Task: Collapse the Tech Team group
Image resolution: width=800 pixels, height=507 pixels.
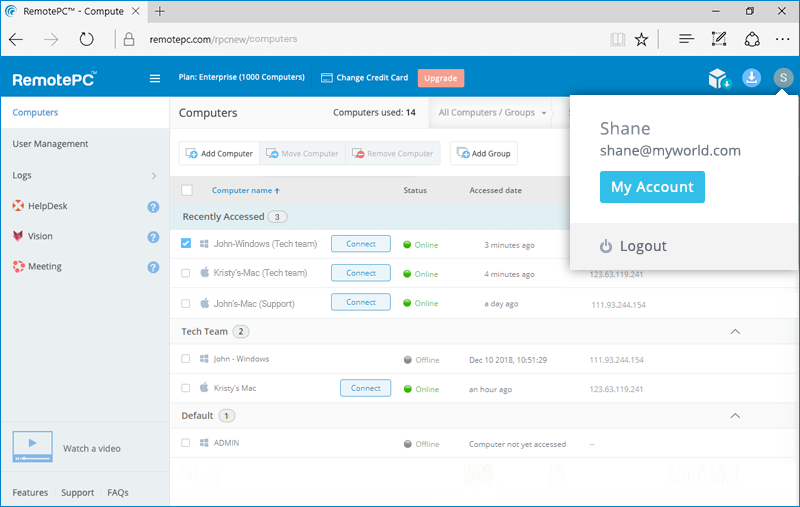Action: click(x=735, y=331)
